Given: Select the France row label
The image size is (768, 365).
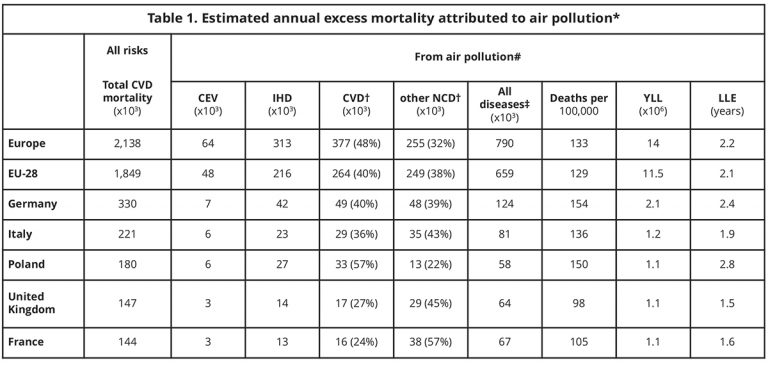Looking at the screenshot, I should click(x=26, y=341).
